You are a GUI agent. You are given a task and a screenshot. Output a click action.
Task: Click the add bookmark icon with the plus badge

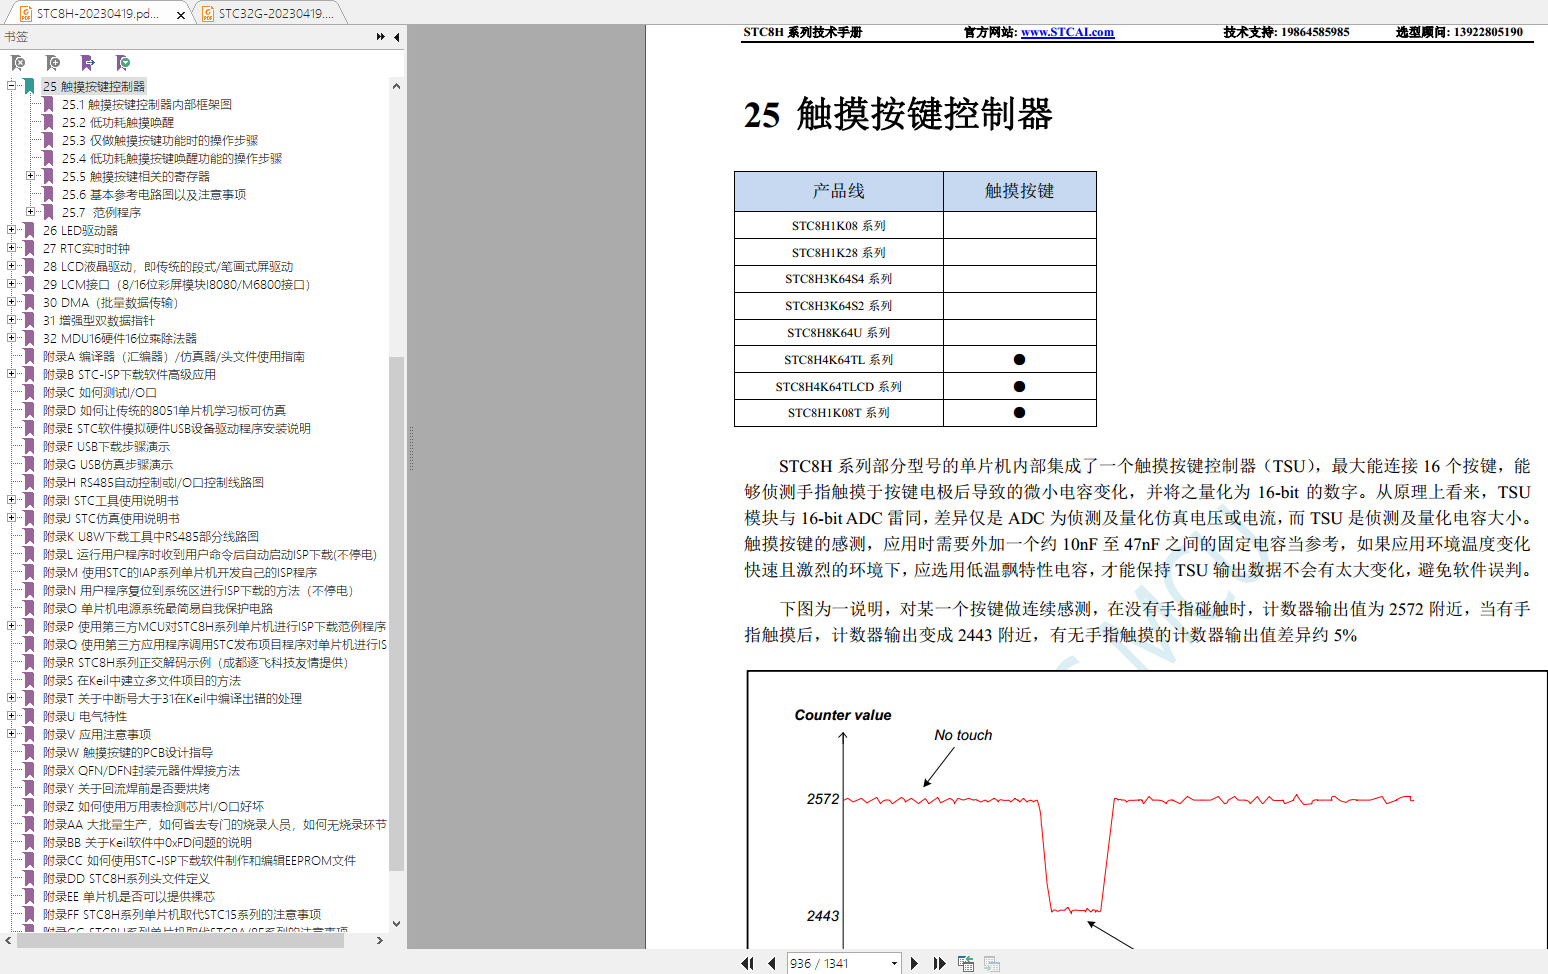pos(53,63)
